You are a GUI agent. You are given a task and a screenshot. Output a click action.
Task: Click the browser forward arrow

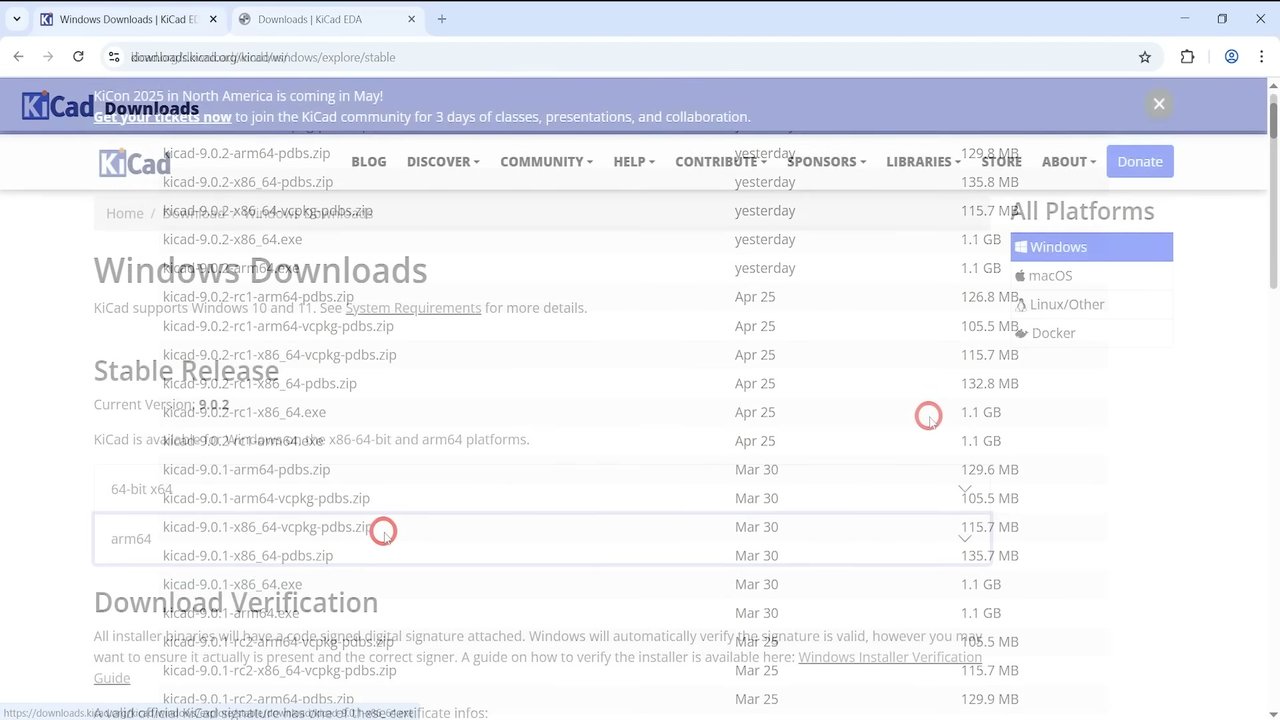click(48, 57)
